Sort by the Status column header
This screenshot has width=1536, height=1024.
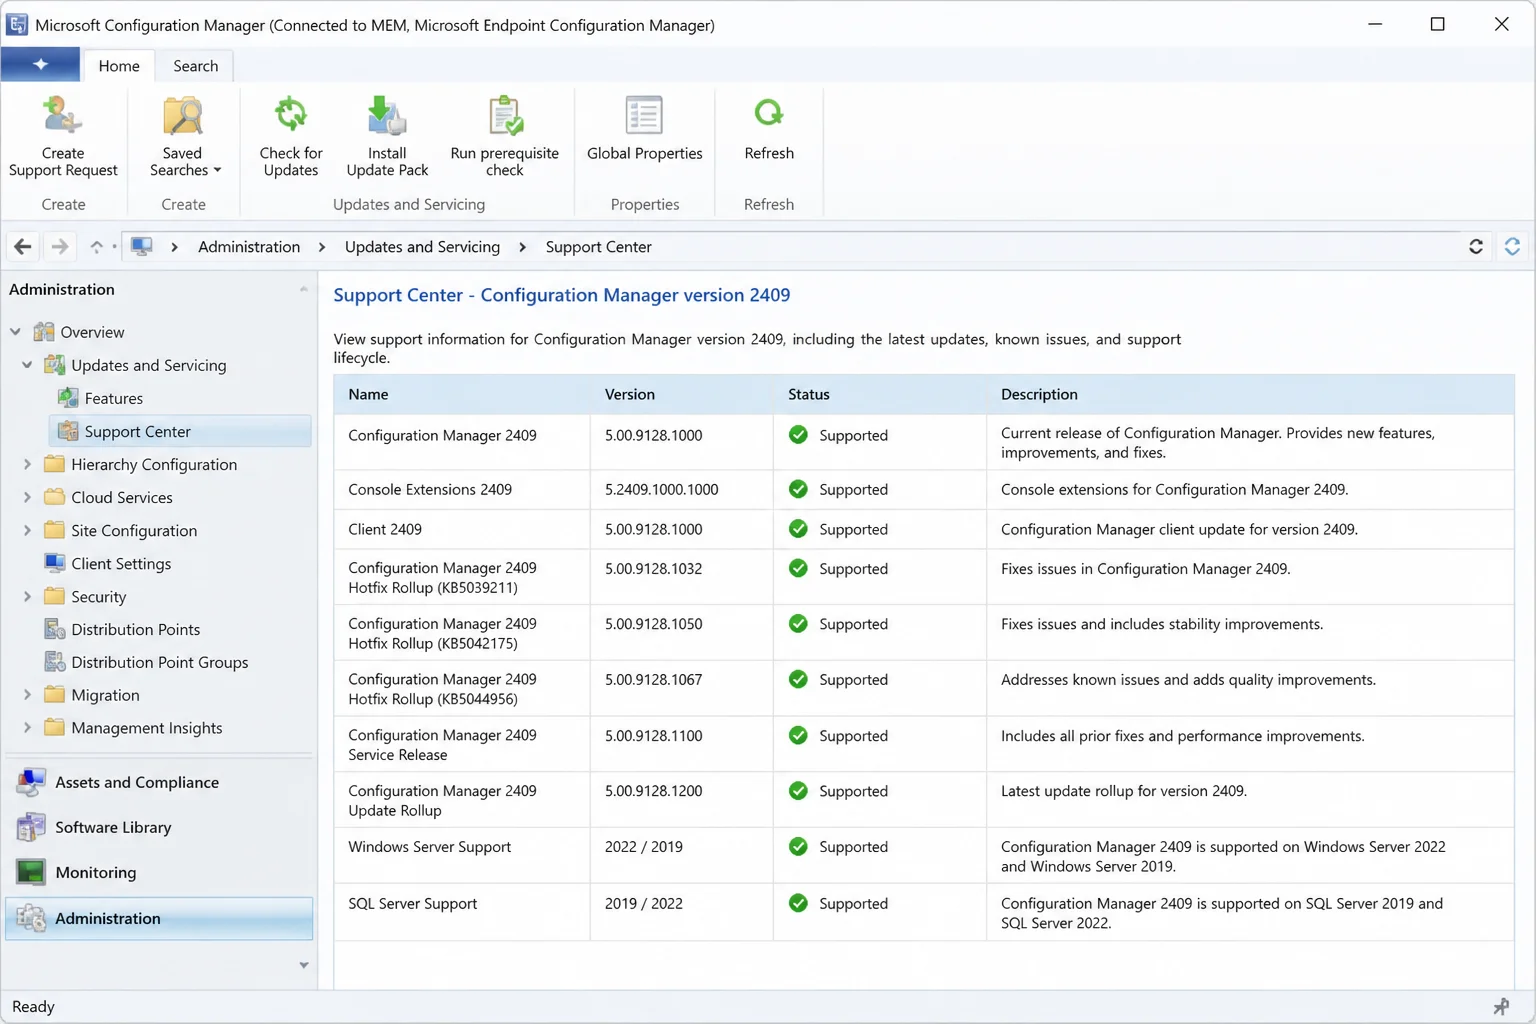880,394
